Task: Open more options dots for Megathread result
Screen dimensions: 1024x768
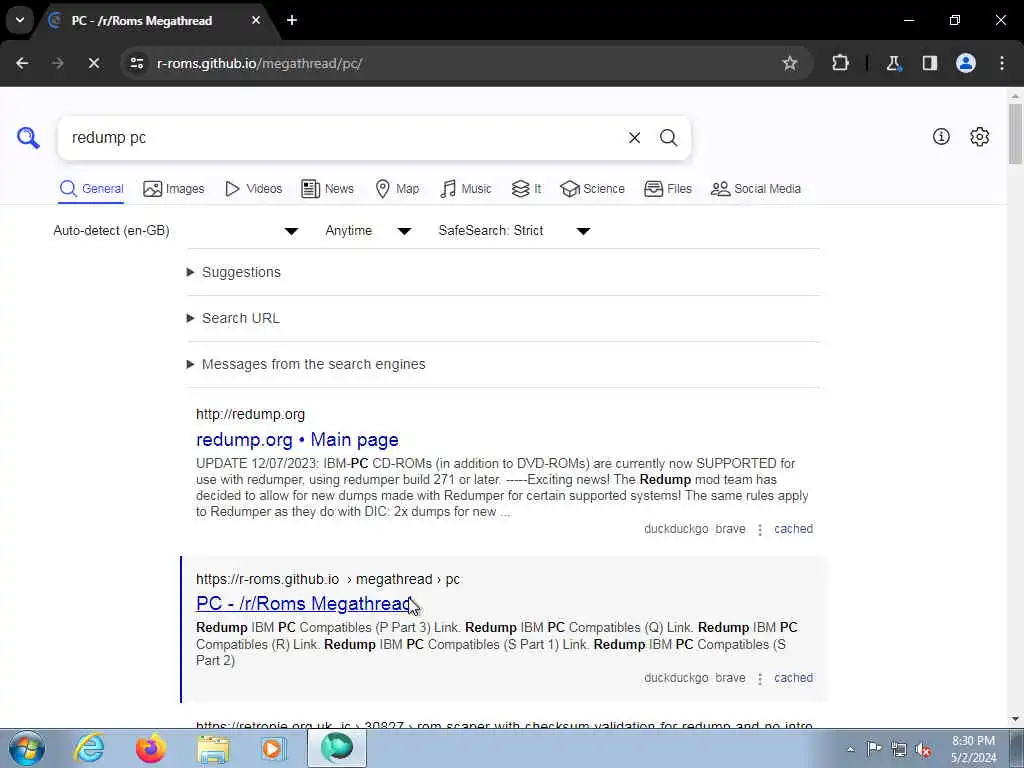Action: (760, 679)
